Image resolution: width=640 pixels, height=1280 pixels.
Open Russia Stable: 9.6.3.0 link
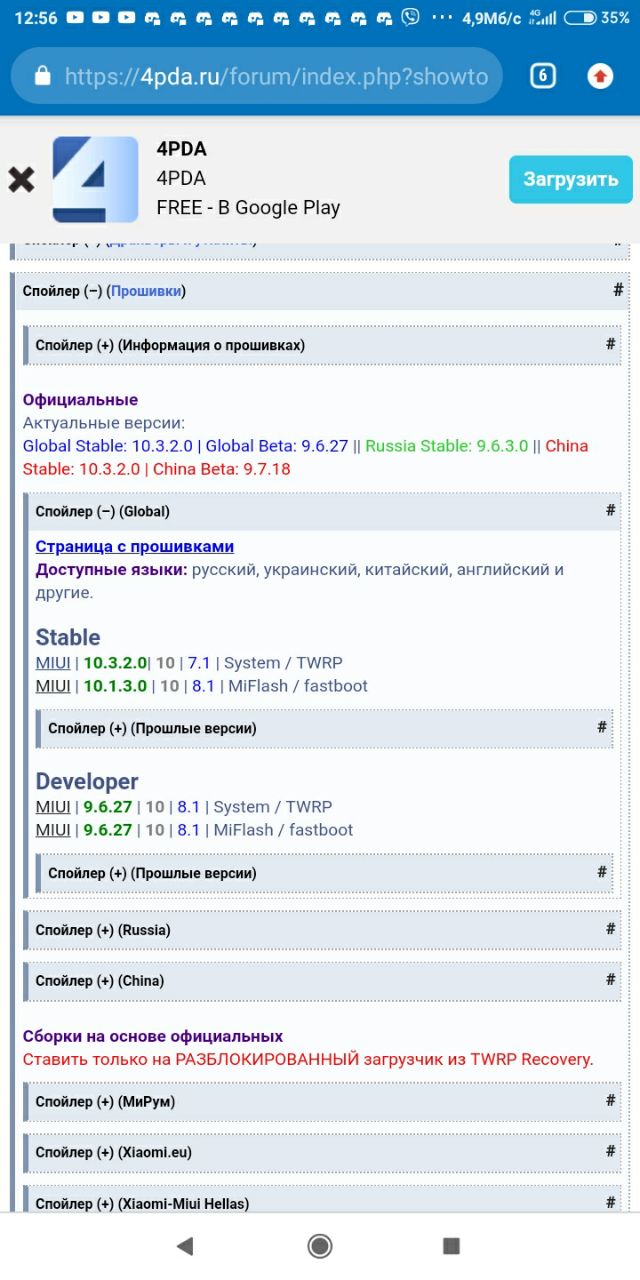click(x=446, y=446)
